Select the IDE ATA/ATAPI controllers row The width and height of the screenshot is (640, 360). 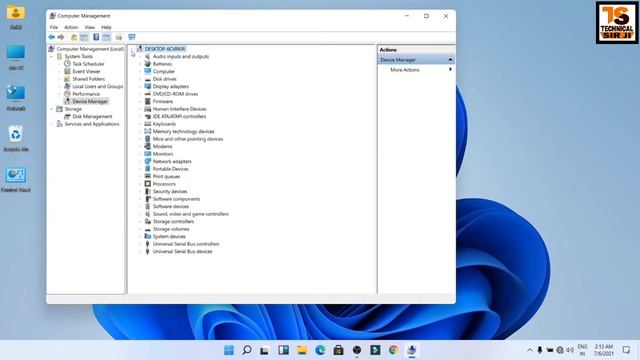pyautogui.click(x=180, y=116)
